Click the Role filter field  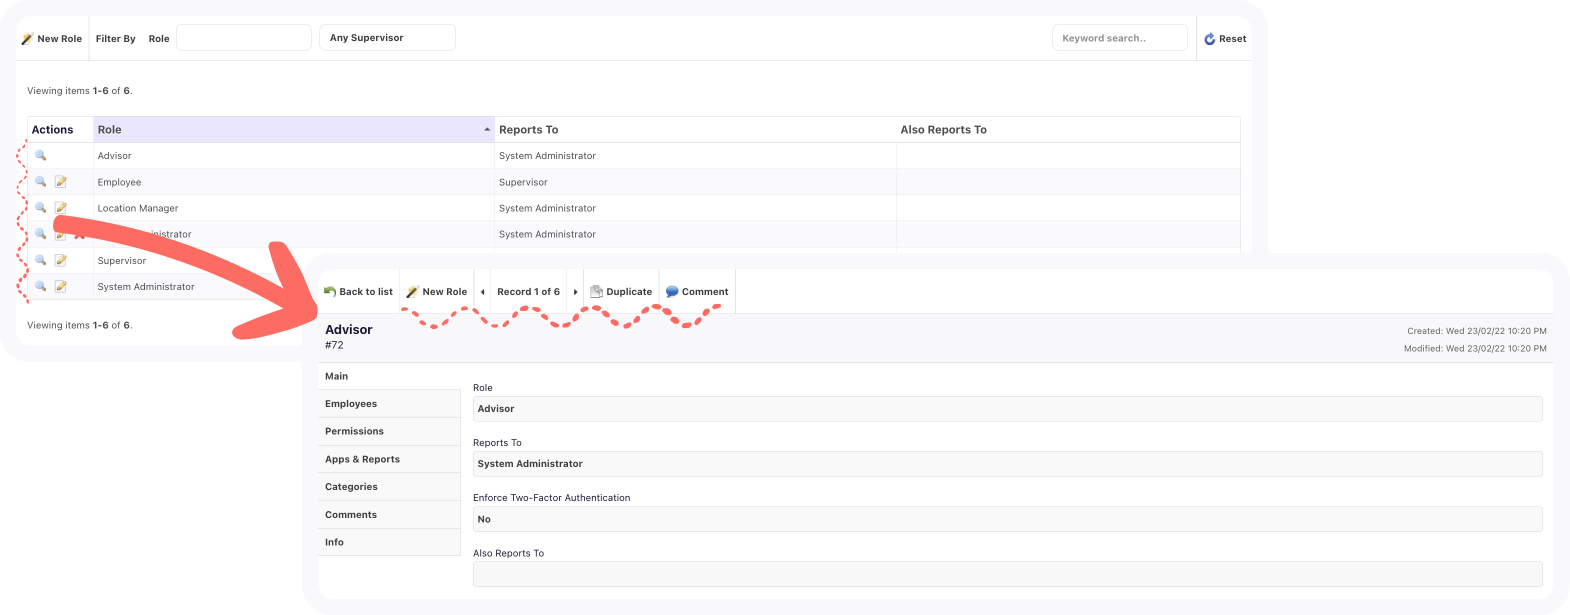click(244, 38)
